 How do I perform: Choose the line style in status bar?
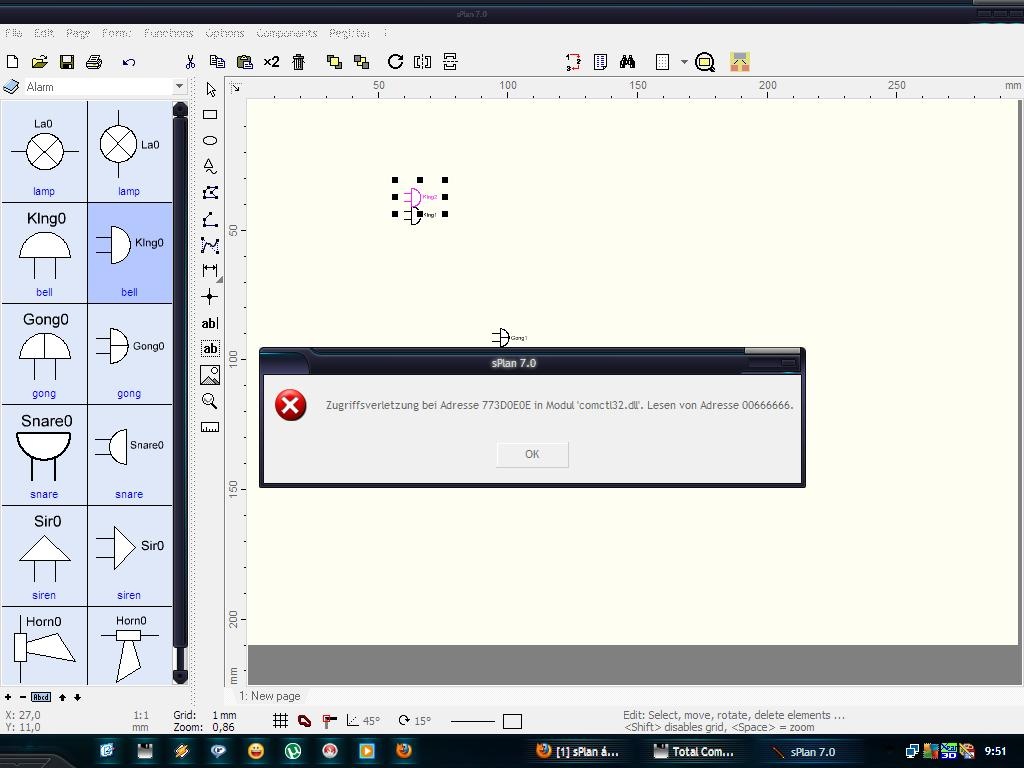pos(473,722)
